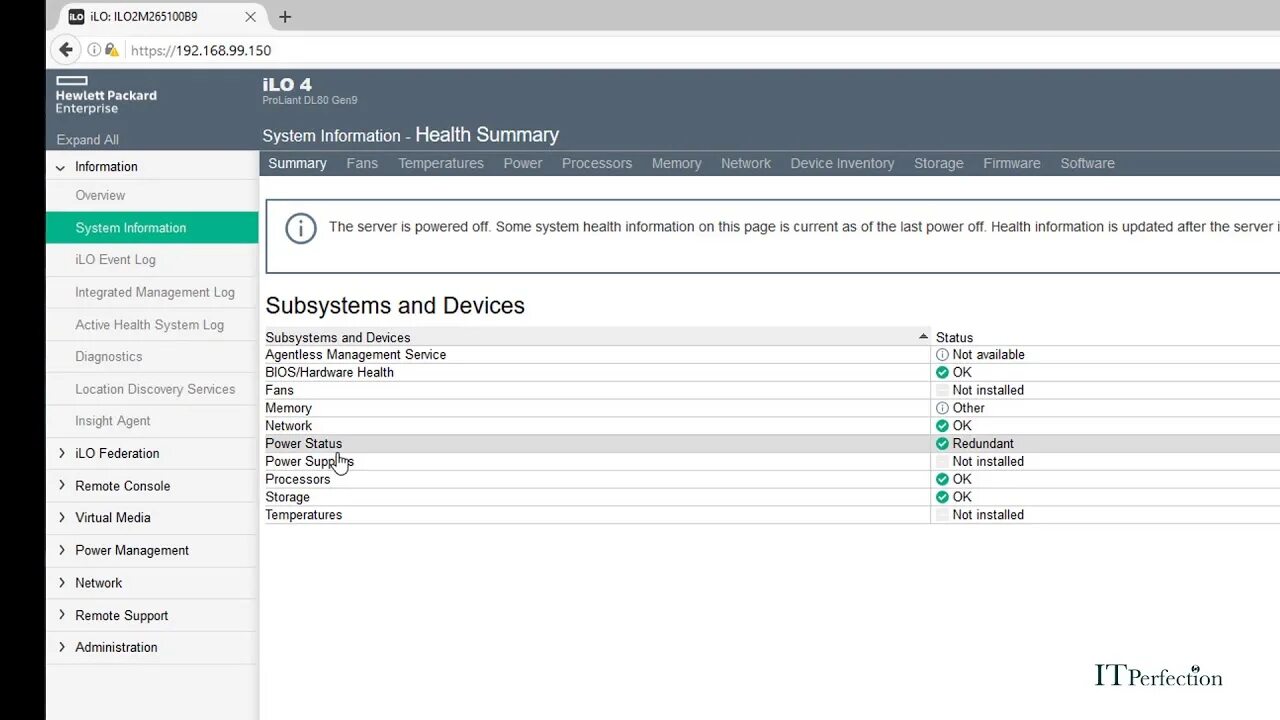Image resolution: width=1280 pixels, height=720 pixels.
Task: Expand the iLO Federation section
Action: [x=62, y=454]
